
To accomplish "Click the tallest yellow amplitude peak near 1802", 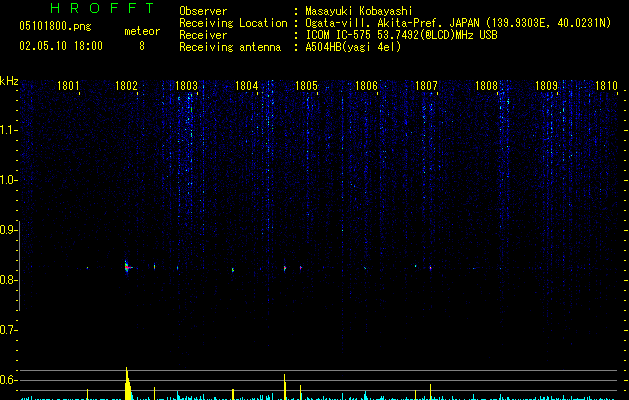I will 127,383.
